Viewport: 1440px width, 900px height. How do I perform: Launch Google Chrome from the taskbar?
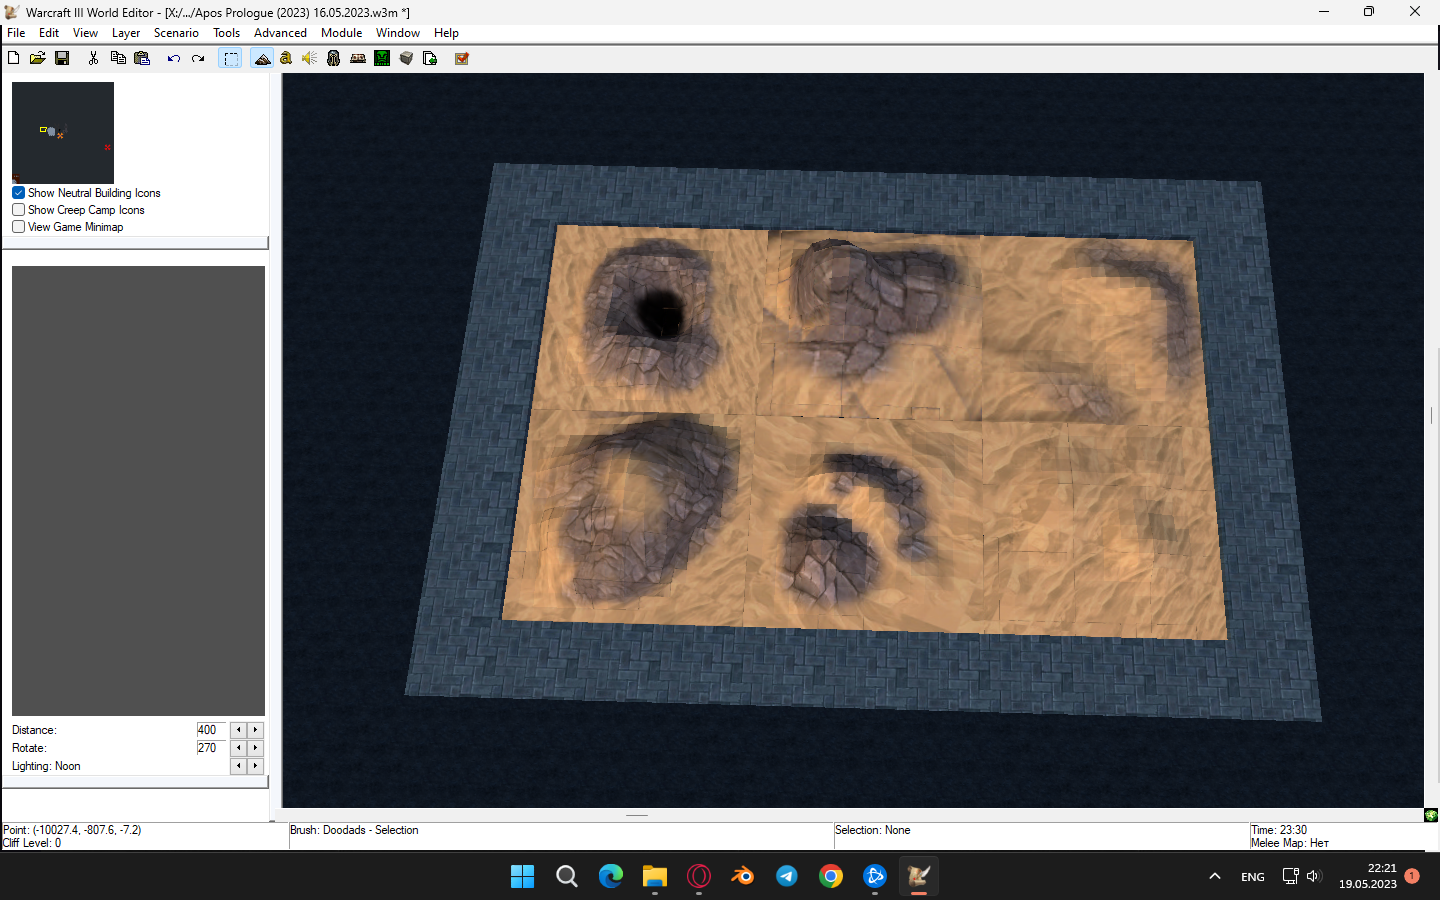pos(831,876)
